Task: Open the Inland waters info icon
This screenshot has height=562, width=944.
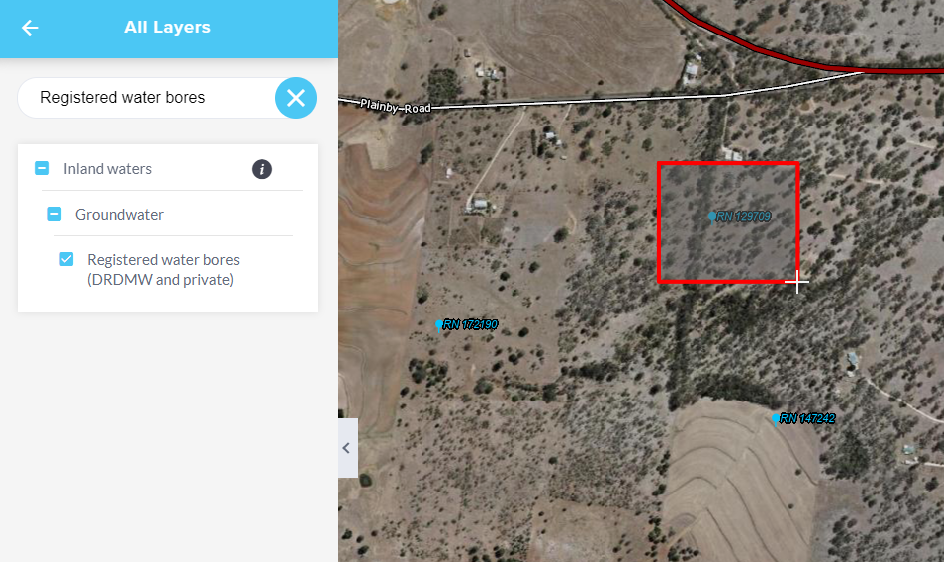Action: pyautogui.click(x=262, y=169)
